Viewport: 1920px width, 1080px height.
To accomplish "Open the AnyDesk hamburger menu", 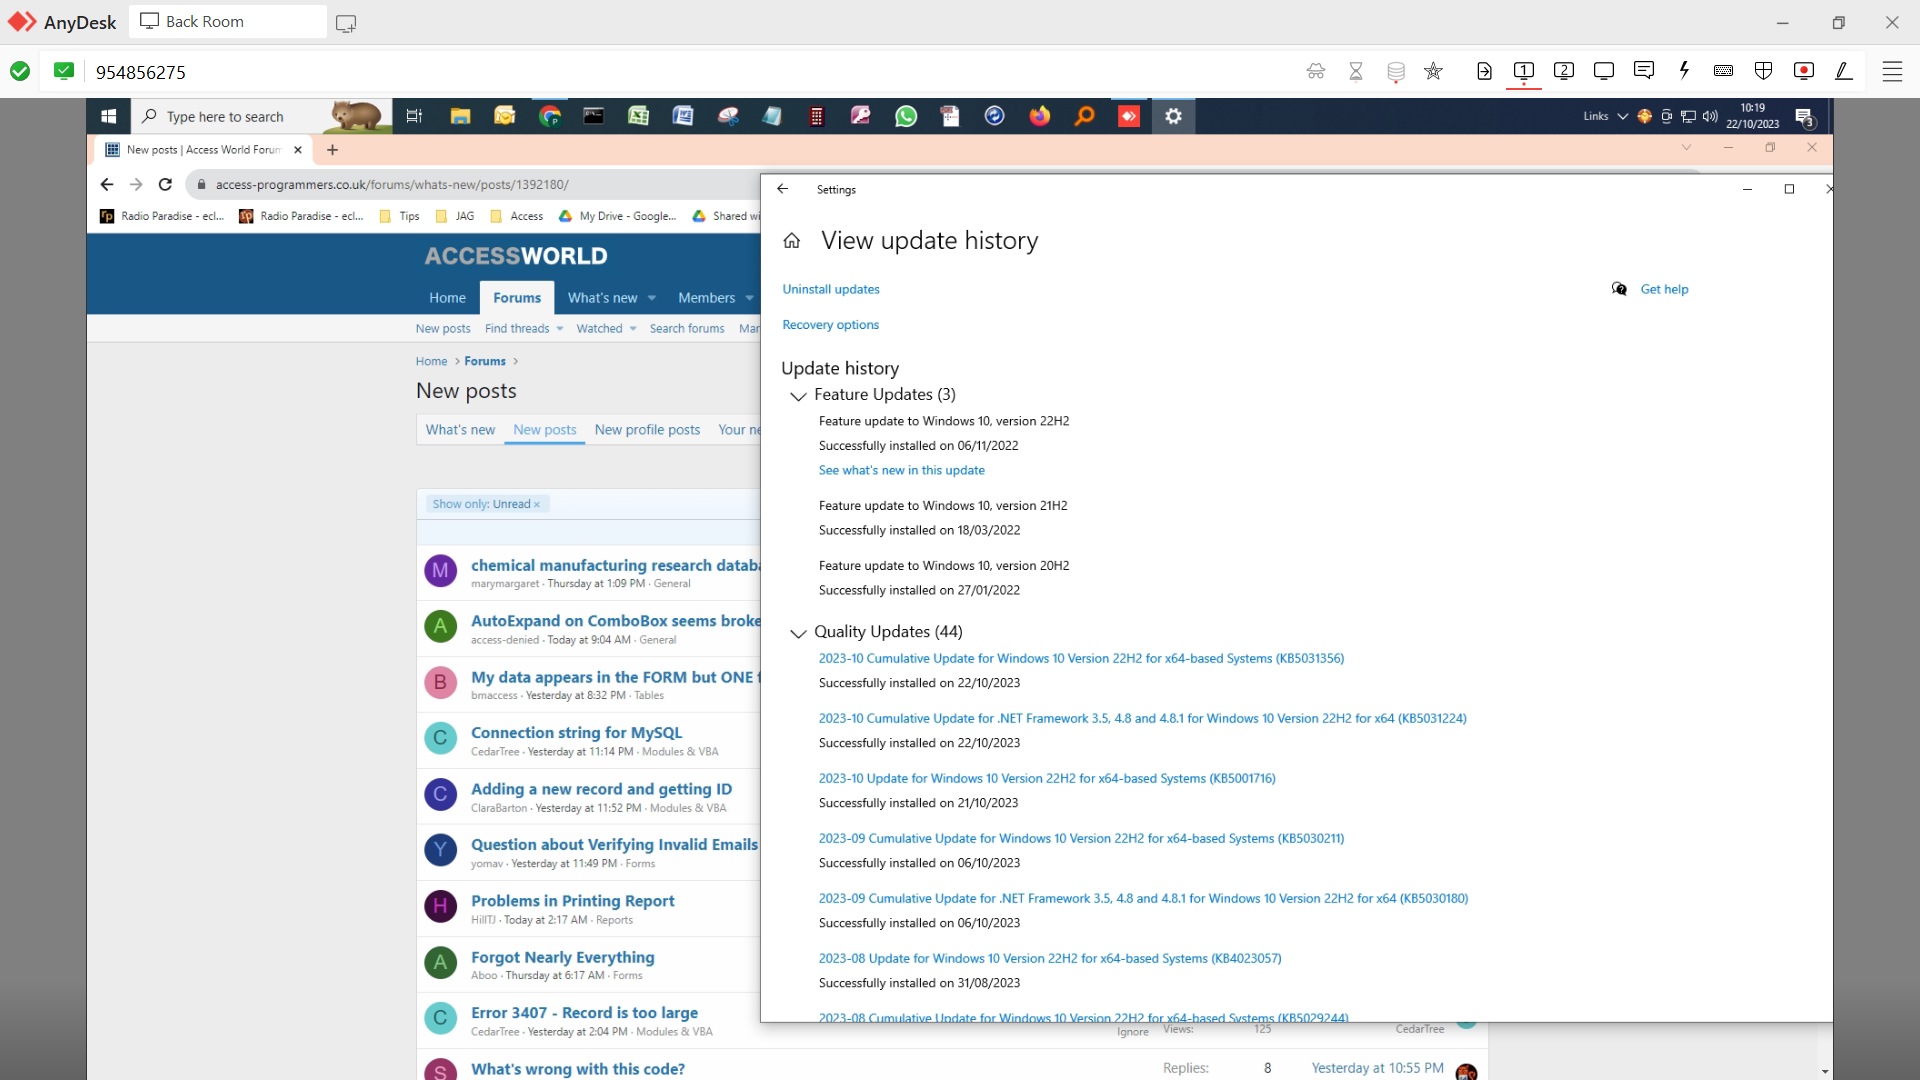I will [x=1892, y=71].
